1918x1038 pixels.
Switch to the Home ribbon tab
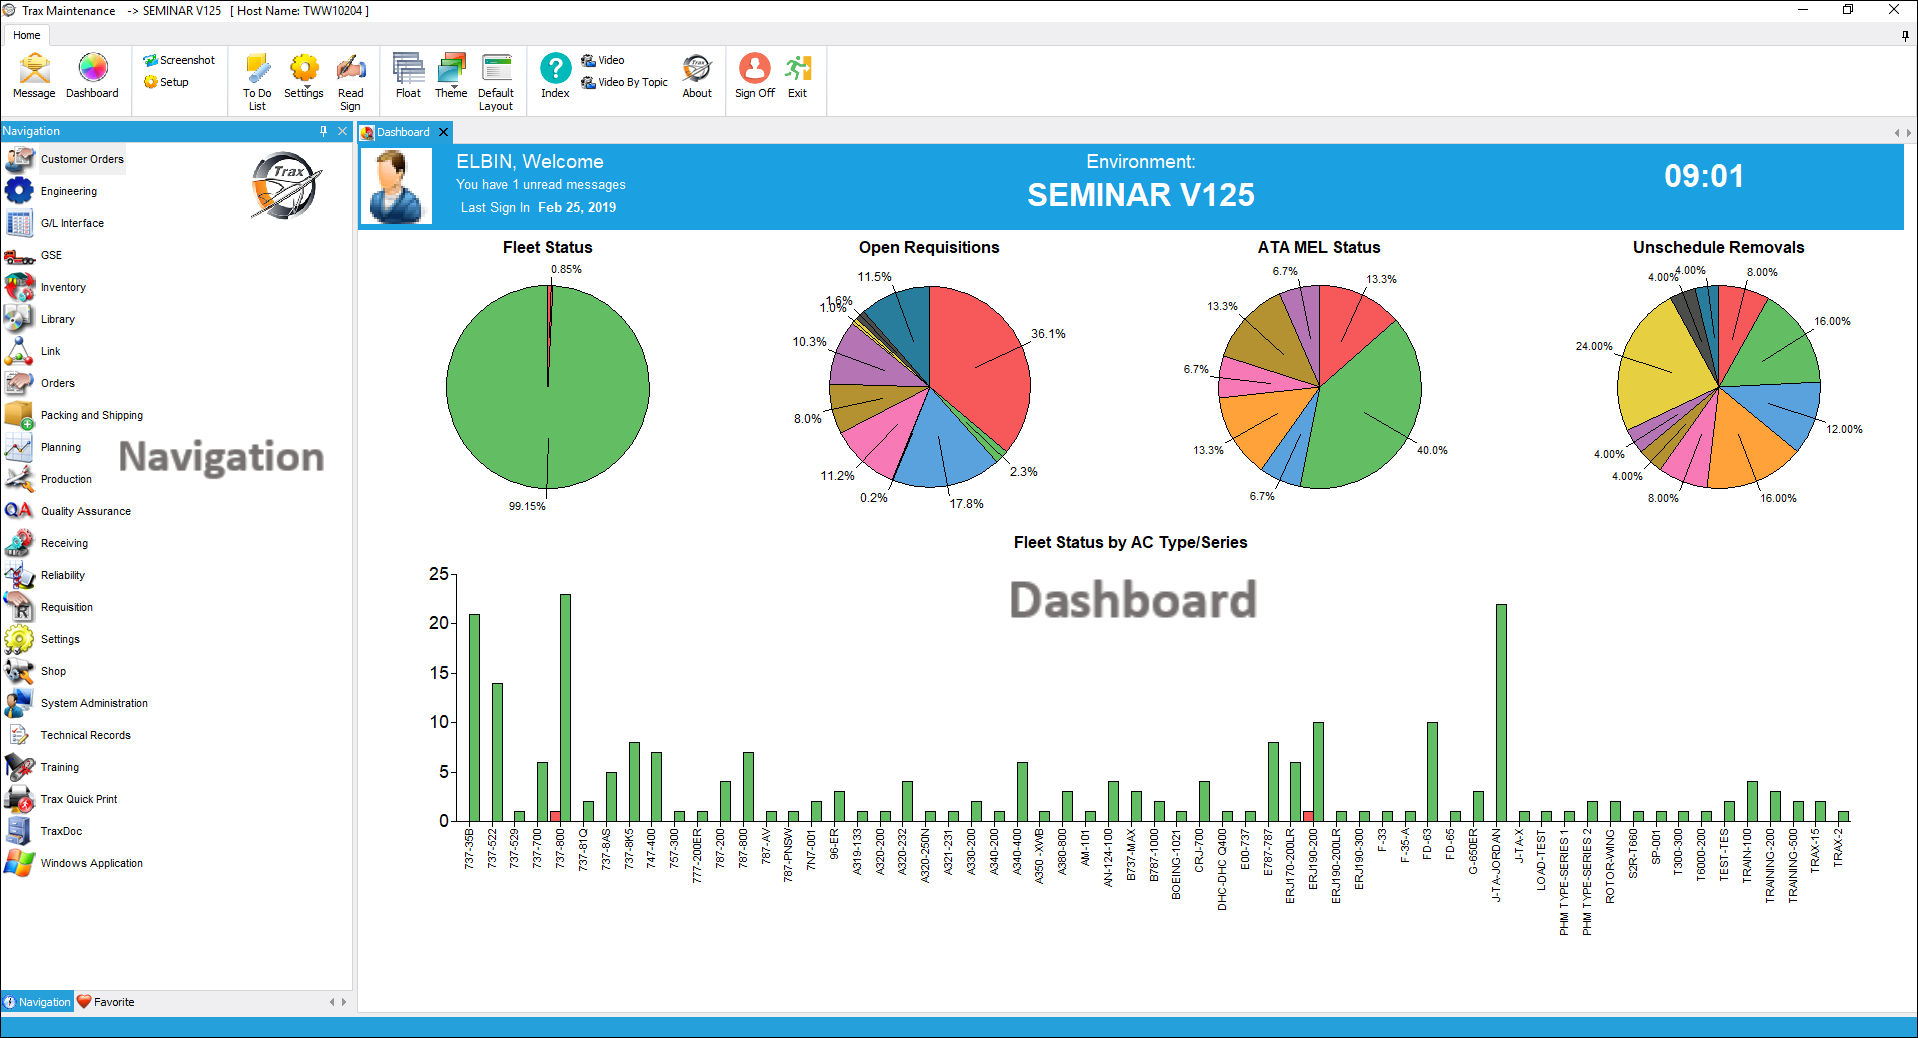pyautogui.click(x=27, y=35)
